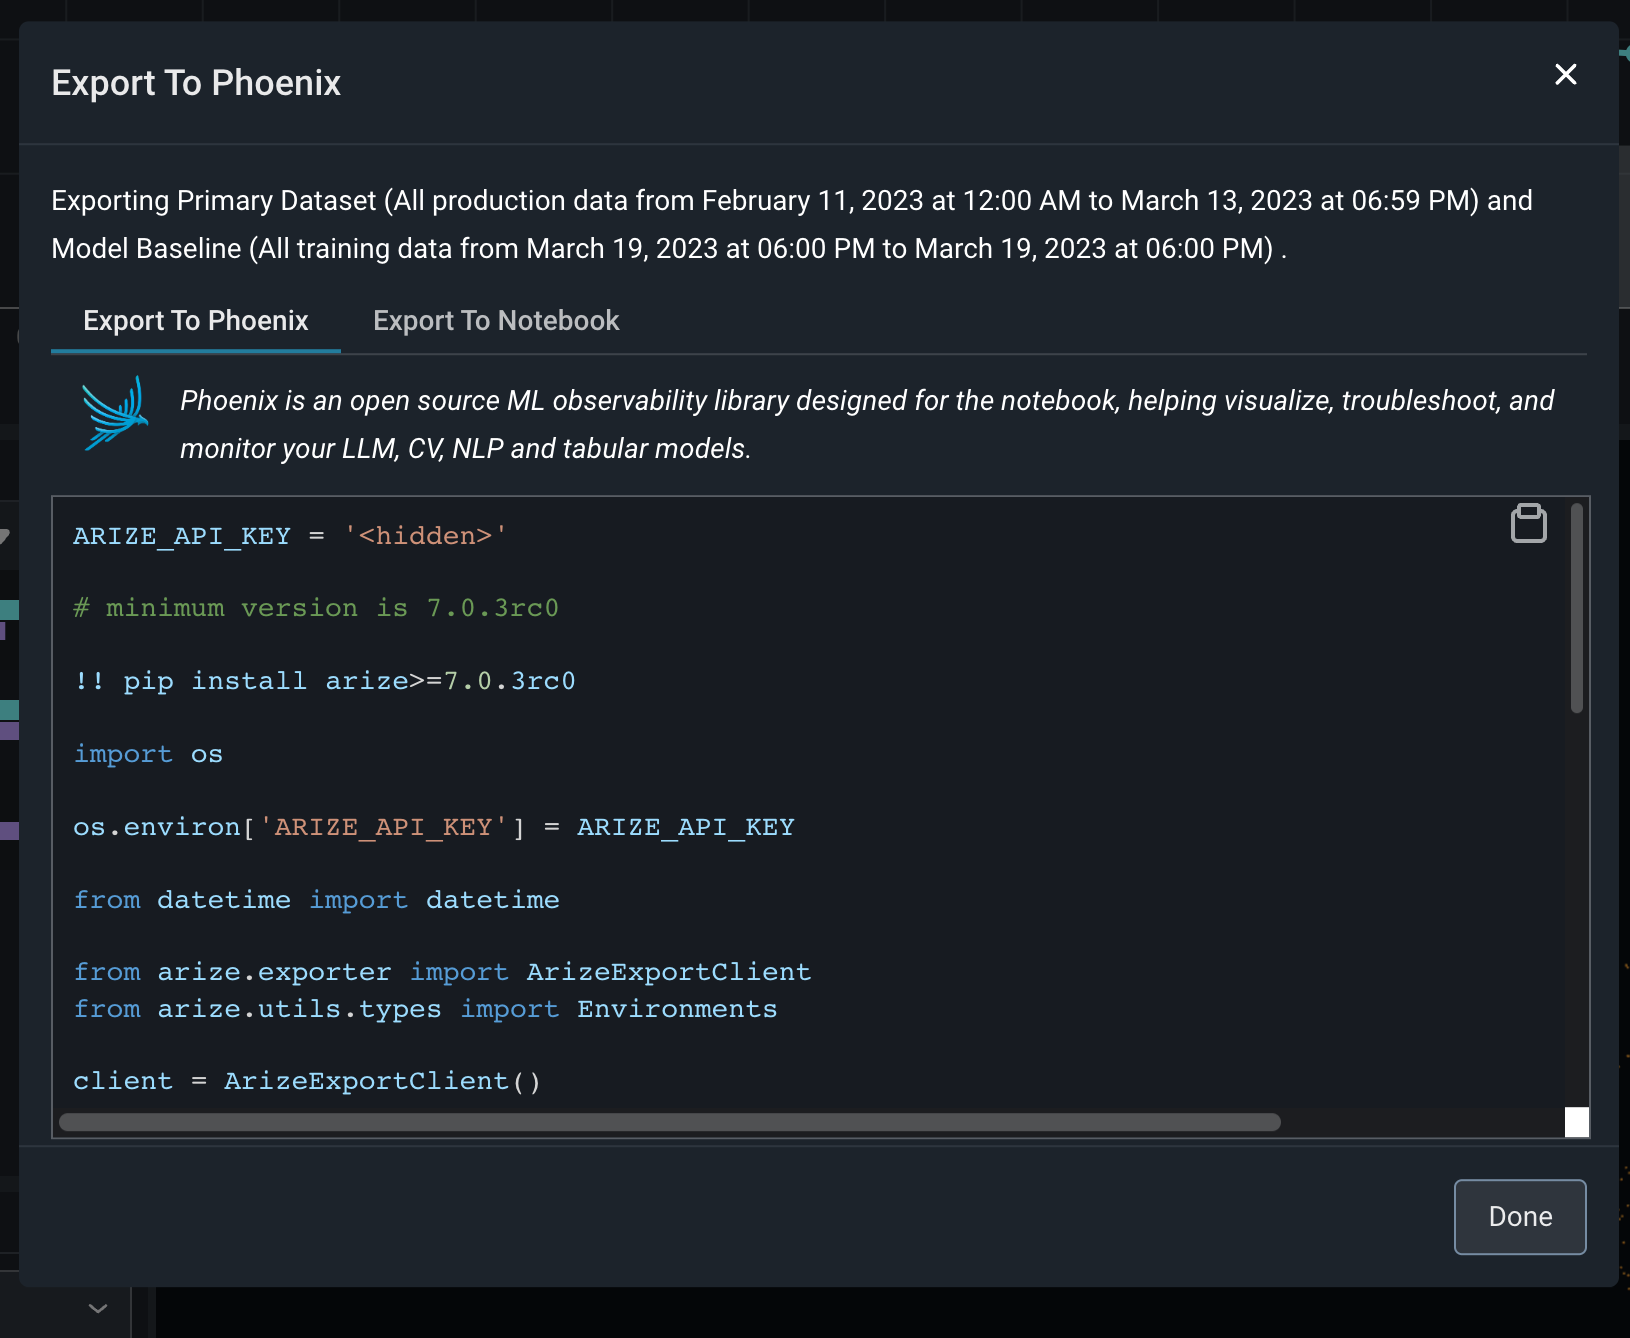
Task: Click the code block's horizontal scrollbar thumb
Action: tap(670, 1122)
